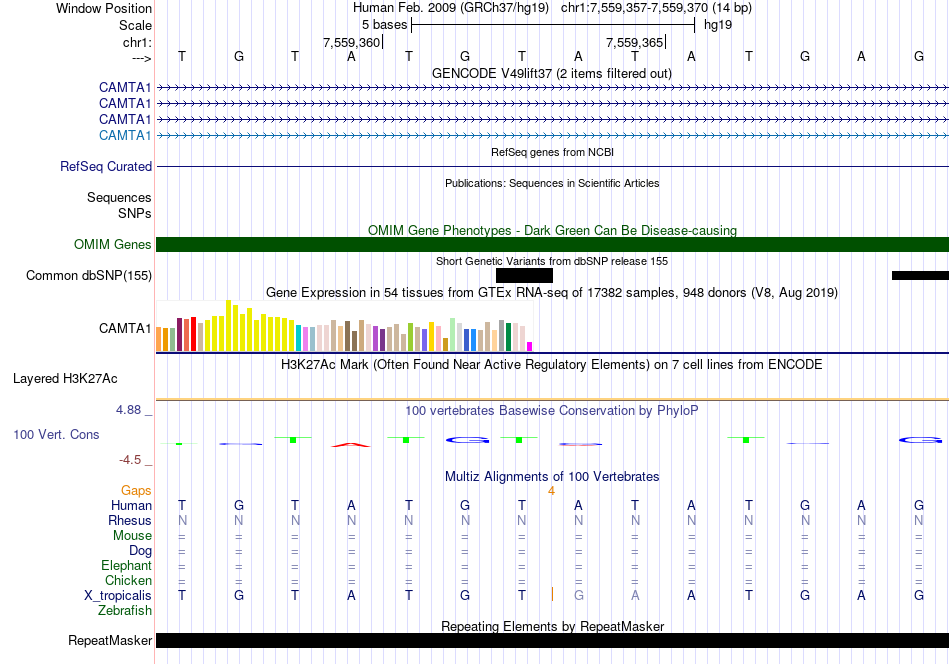Click the Sequences track label
Screen dimensions: 950x664
tap(119, 198)
